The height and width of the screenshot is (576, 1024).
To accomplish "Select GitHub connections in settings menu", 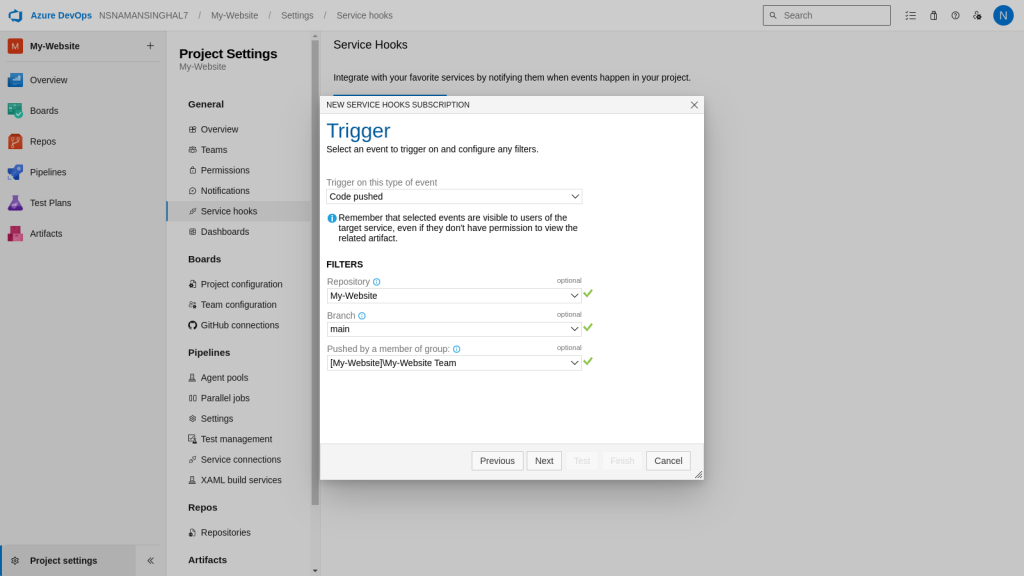I will point(239,325).
